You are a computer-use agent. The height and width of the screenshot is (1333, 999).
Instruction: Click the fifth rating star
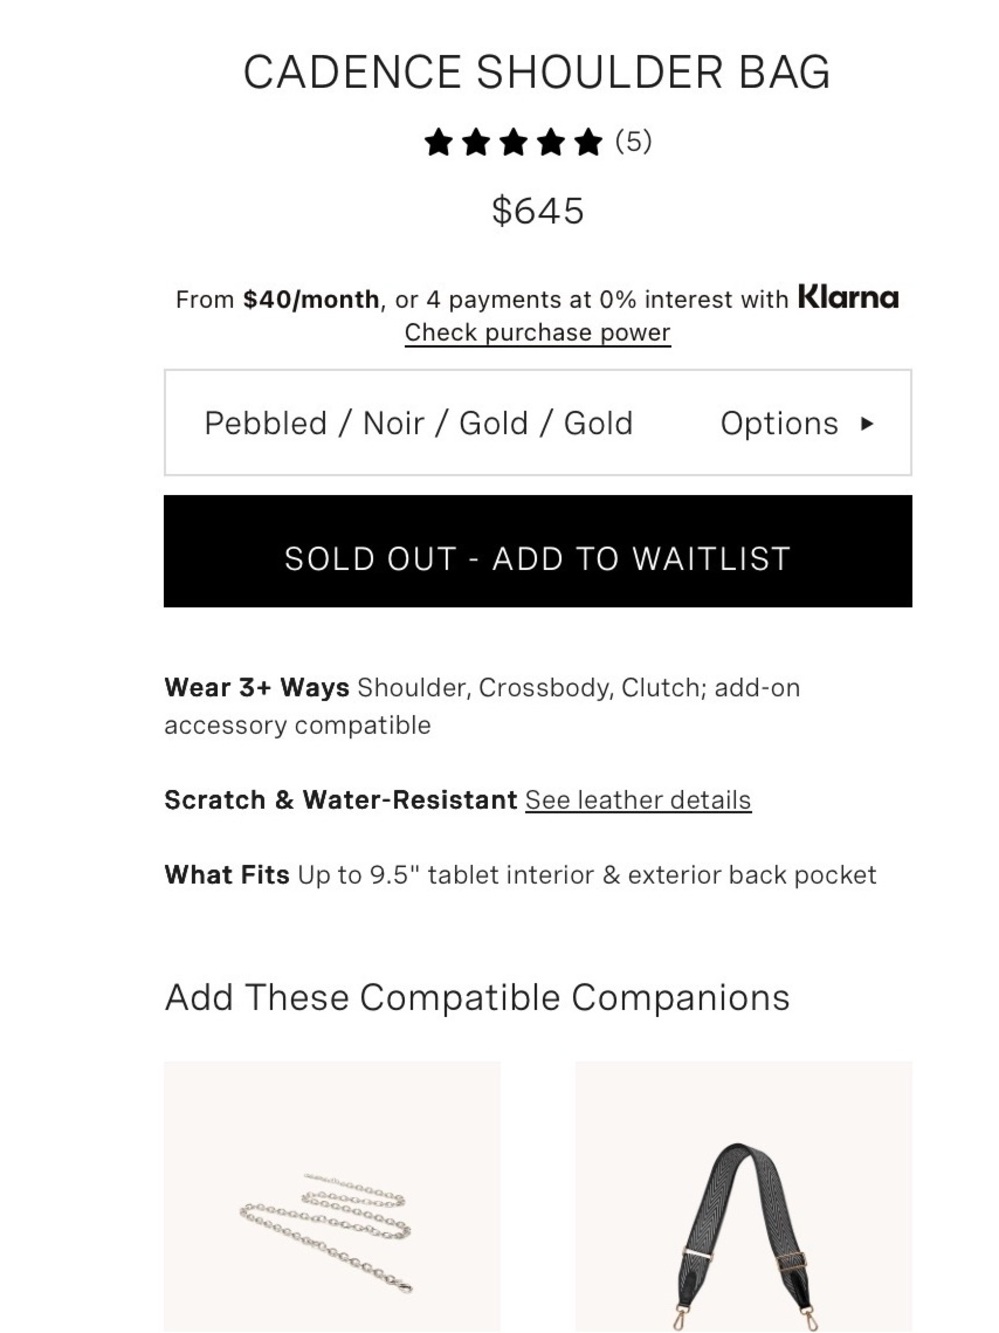589,143
